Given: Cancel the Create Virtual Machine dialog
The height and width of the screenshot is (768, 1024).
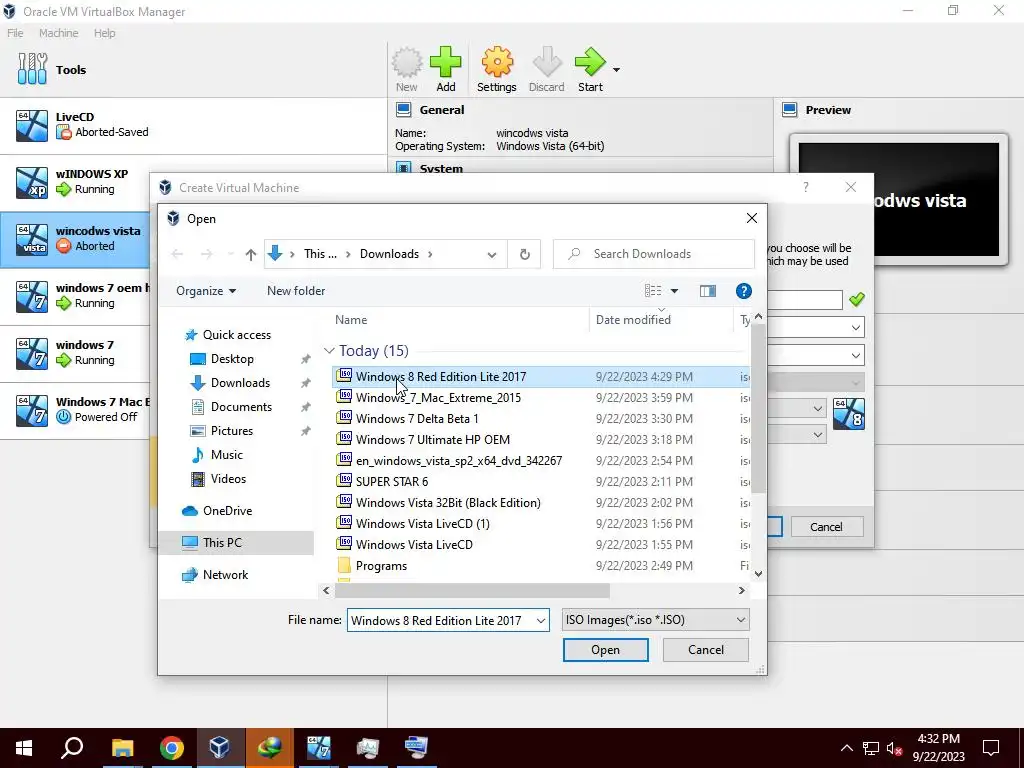Looking at the screenshot, I should coord(827,527).
